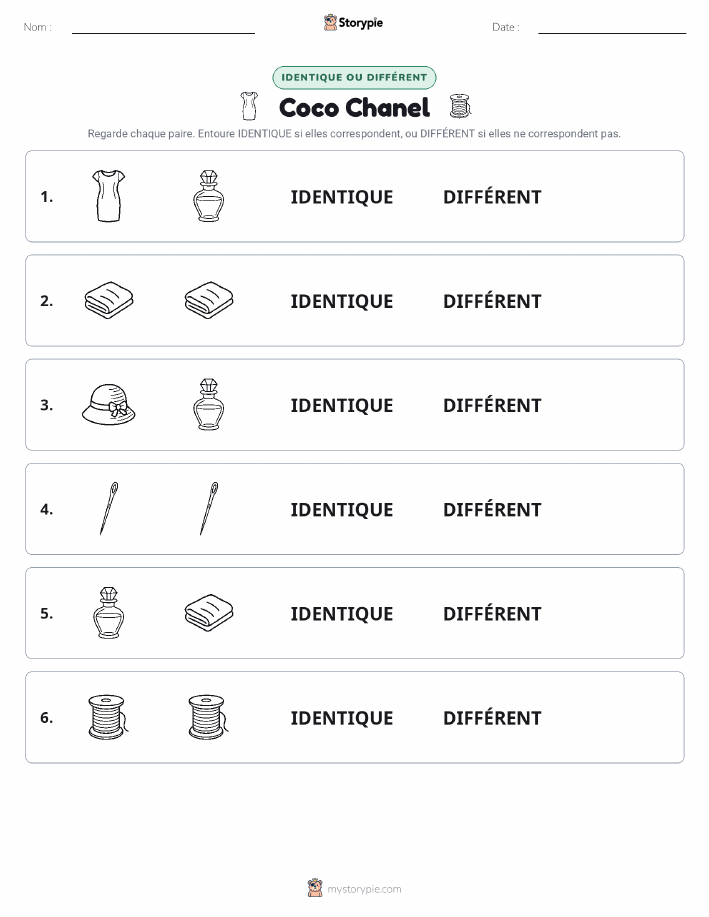Click the left sewing needle in row 4
This screenshot has width=709, height=917.
click(x=109, y=508)
